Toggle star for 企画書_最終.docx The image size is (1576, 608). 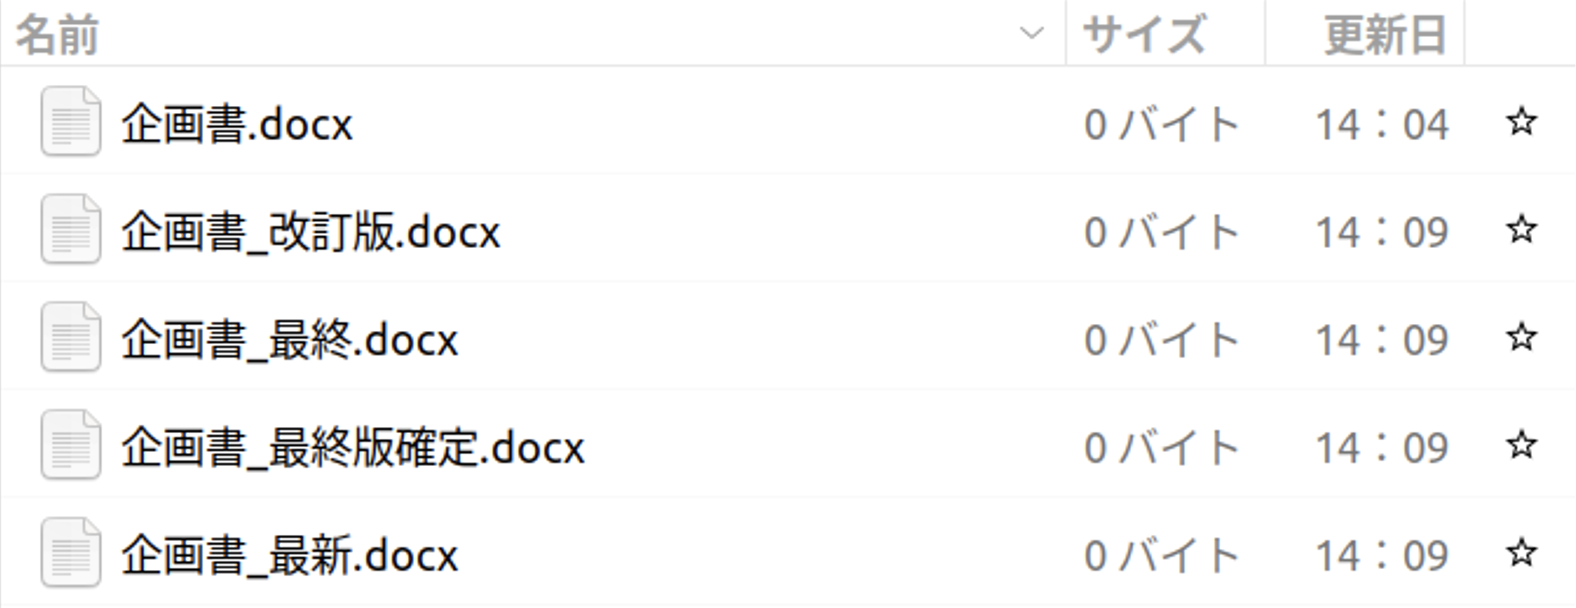(x=1521, y=338)
